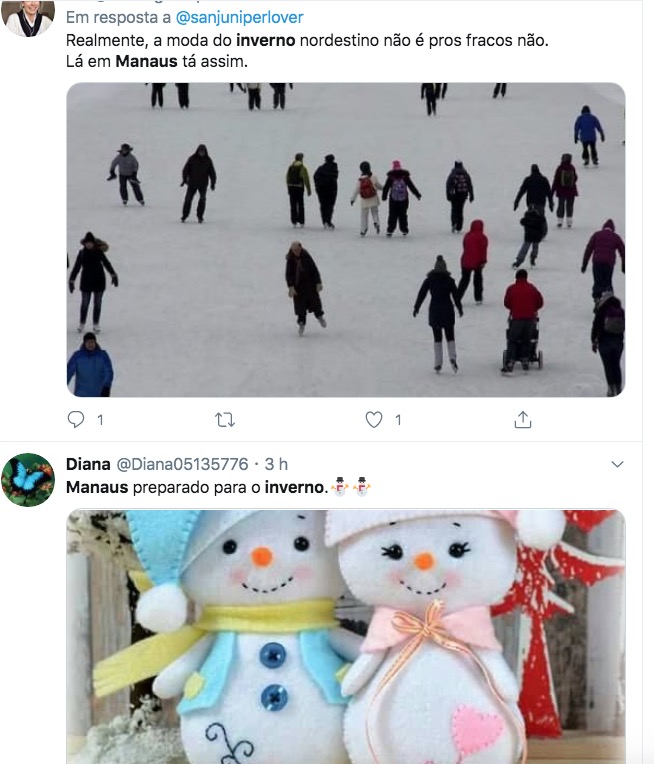Viewport: 654px width, 764px height.
Task: Open the felt snowmen photo
Action: [346, 636]
